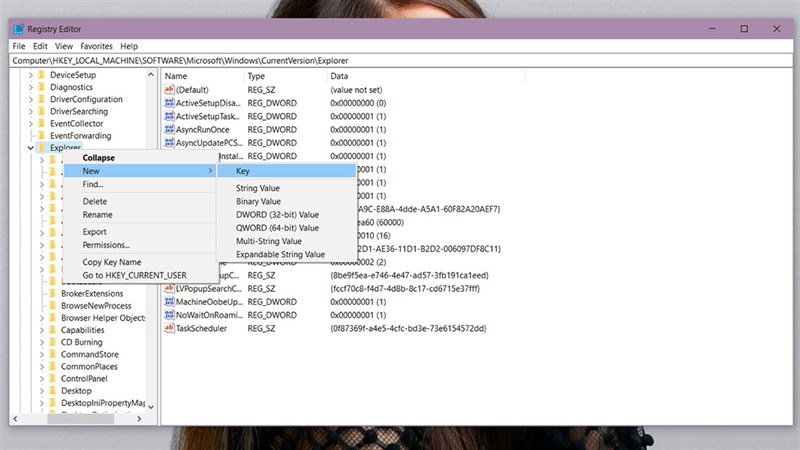The height and width of the screenshot is (450, 800).
Task: Click the BrowseNewProcess folder icon
Action: click(53, 306)
